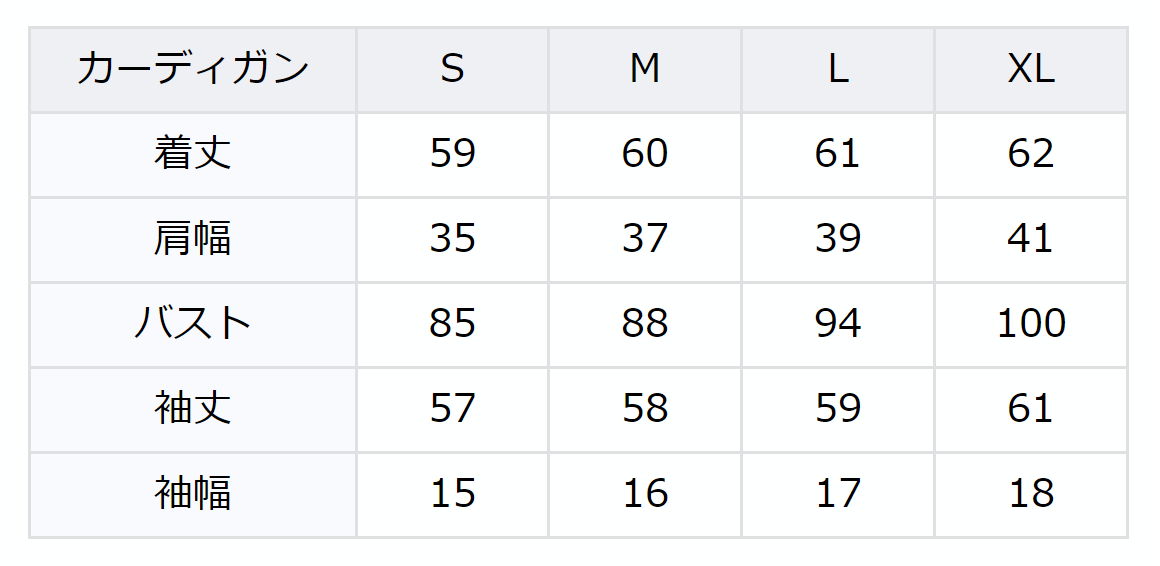Click the バスト value 88 for M
The height and width of the screenshot is (566, 1160).
tap(645, 324)
